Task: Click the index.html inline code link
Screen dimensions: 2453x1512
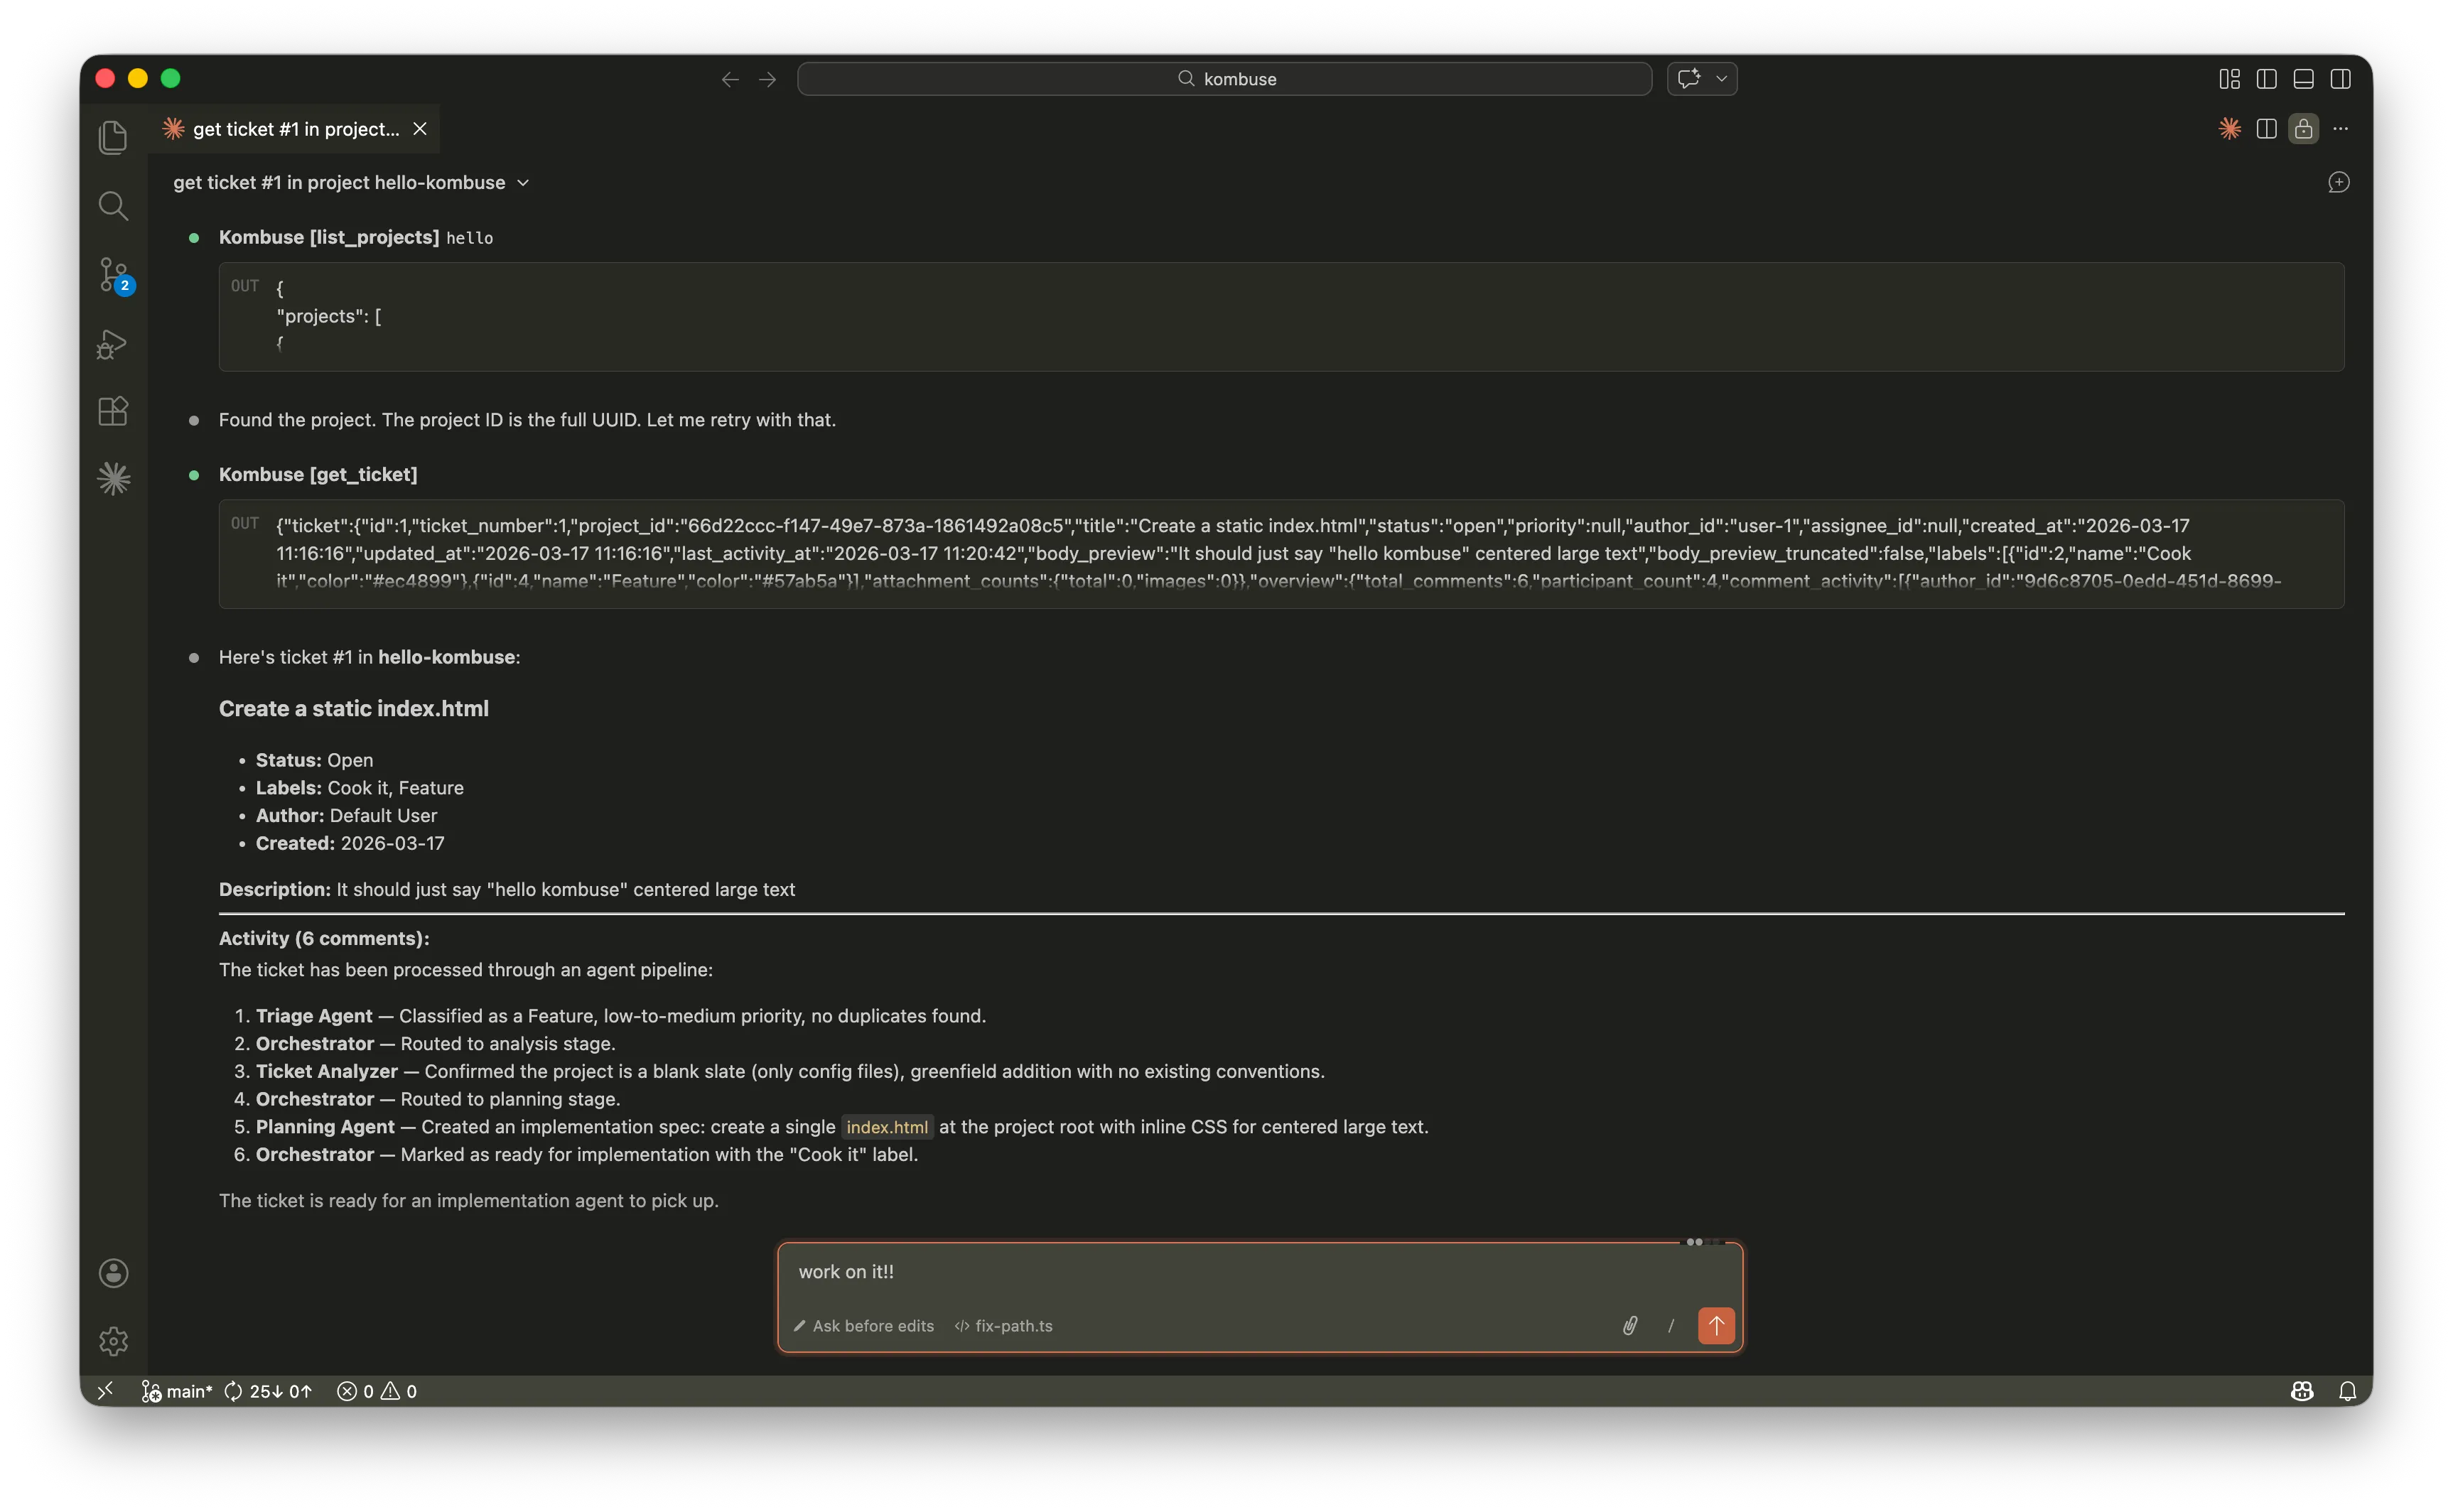Action: tap(887, 1127)
